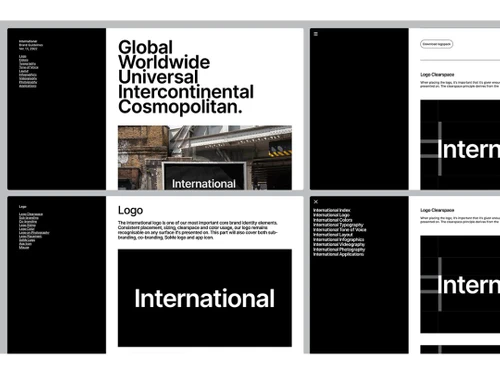Click Logo Clearspace heading under Download logopack

[x=437, y=75]
